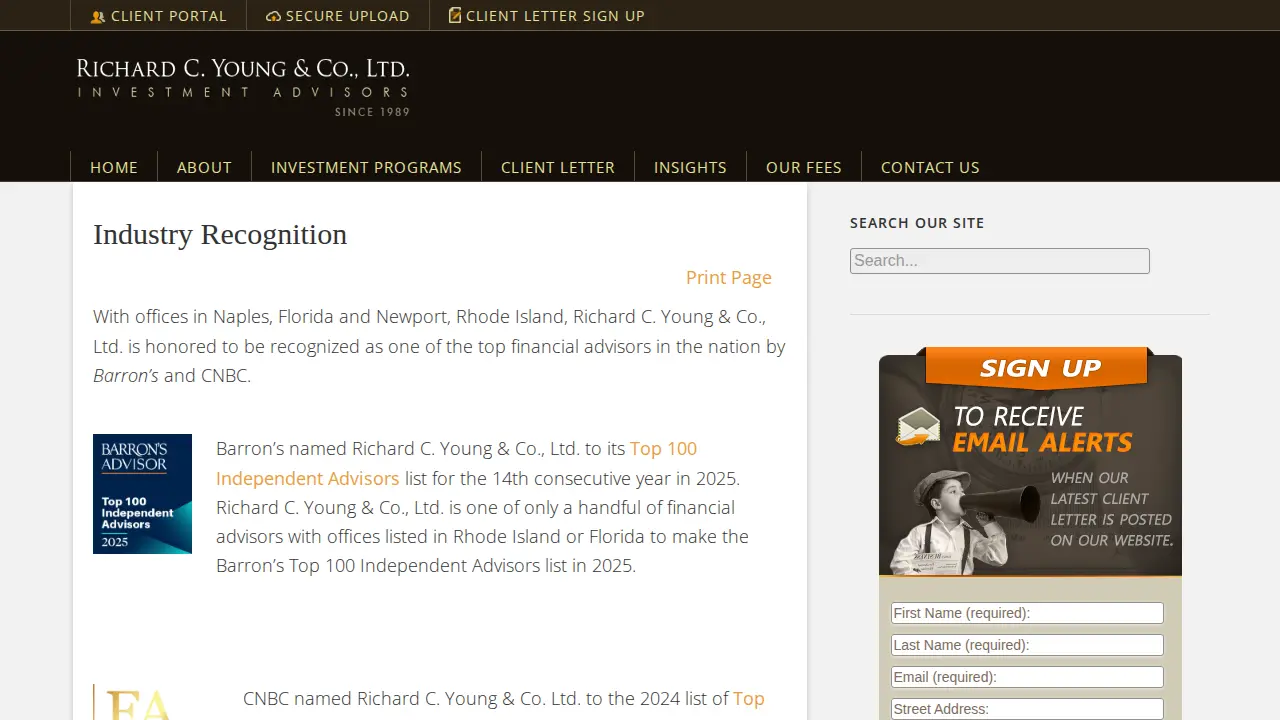The height and width of the screenshot is (720, 1280).
Task: Click the Industry Recognition heading
Action: coord(220,234)
